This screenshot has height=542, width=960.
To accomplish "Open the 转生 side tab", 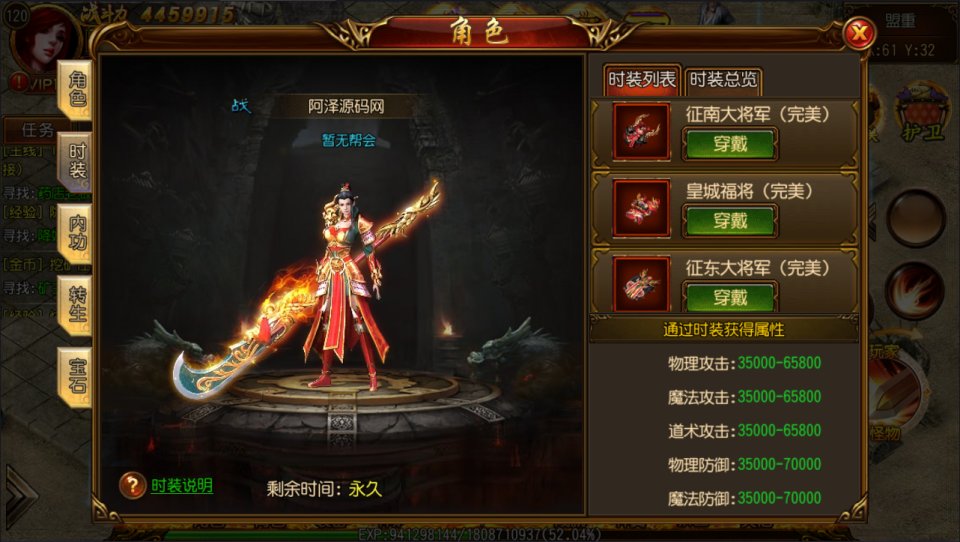I will (x=76, y=305).
